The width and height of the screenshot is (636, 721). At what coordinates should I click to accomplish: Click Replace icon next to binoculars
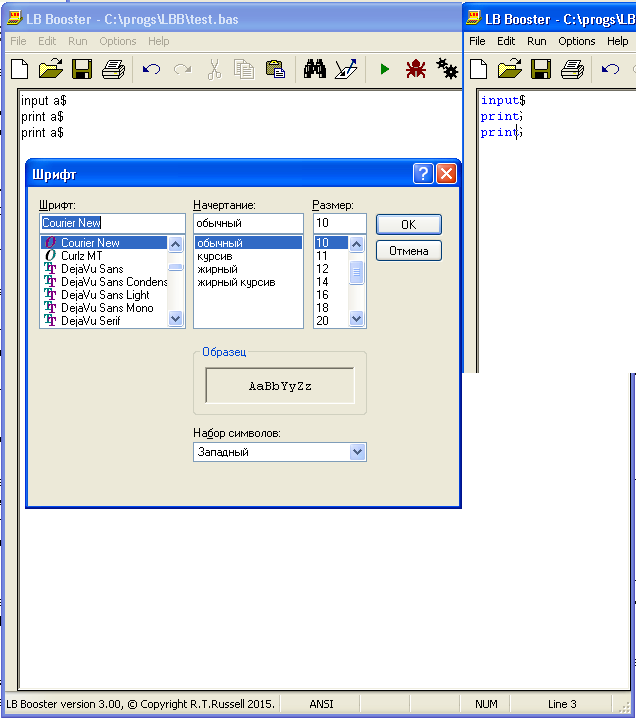[x=346, y=69]
